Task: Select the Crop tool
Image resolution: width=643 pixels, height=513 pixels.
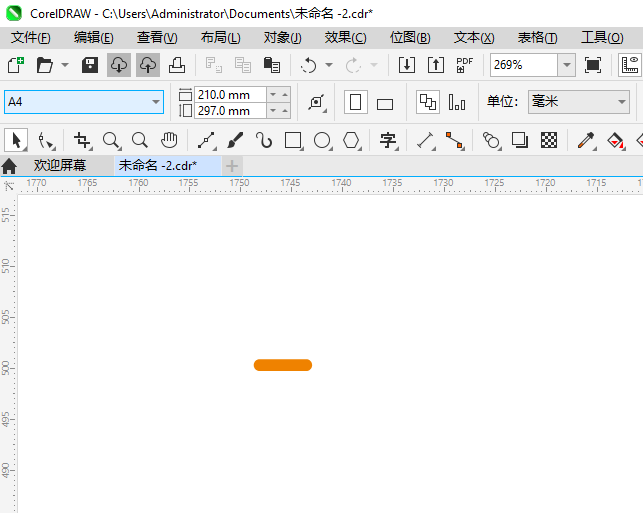Action: [83, 141]
